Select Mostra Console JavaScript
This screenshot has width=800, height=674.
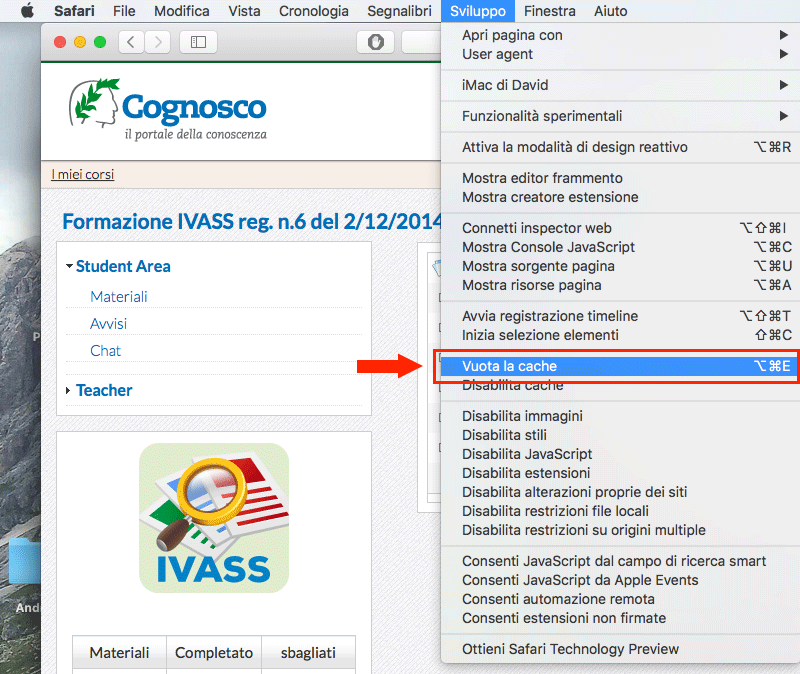point(620,247)
